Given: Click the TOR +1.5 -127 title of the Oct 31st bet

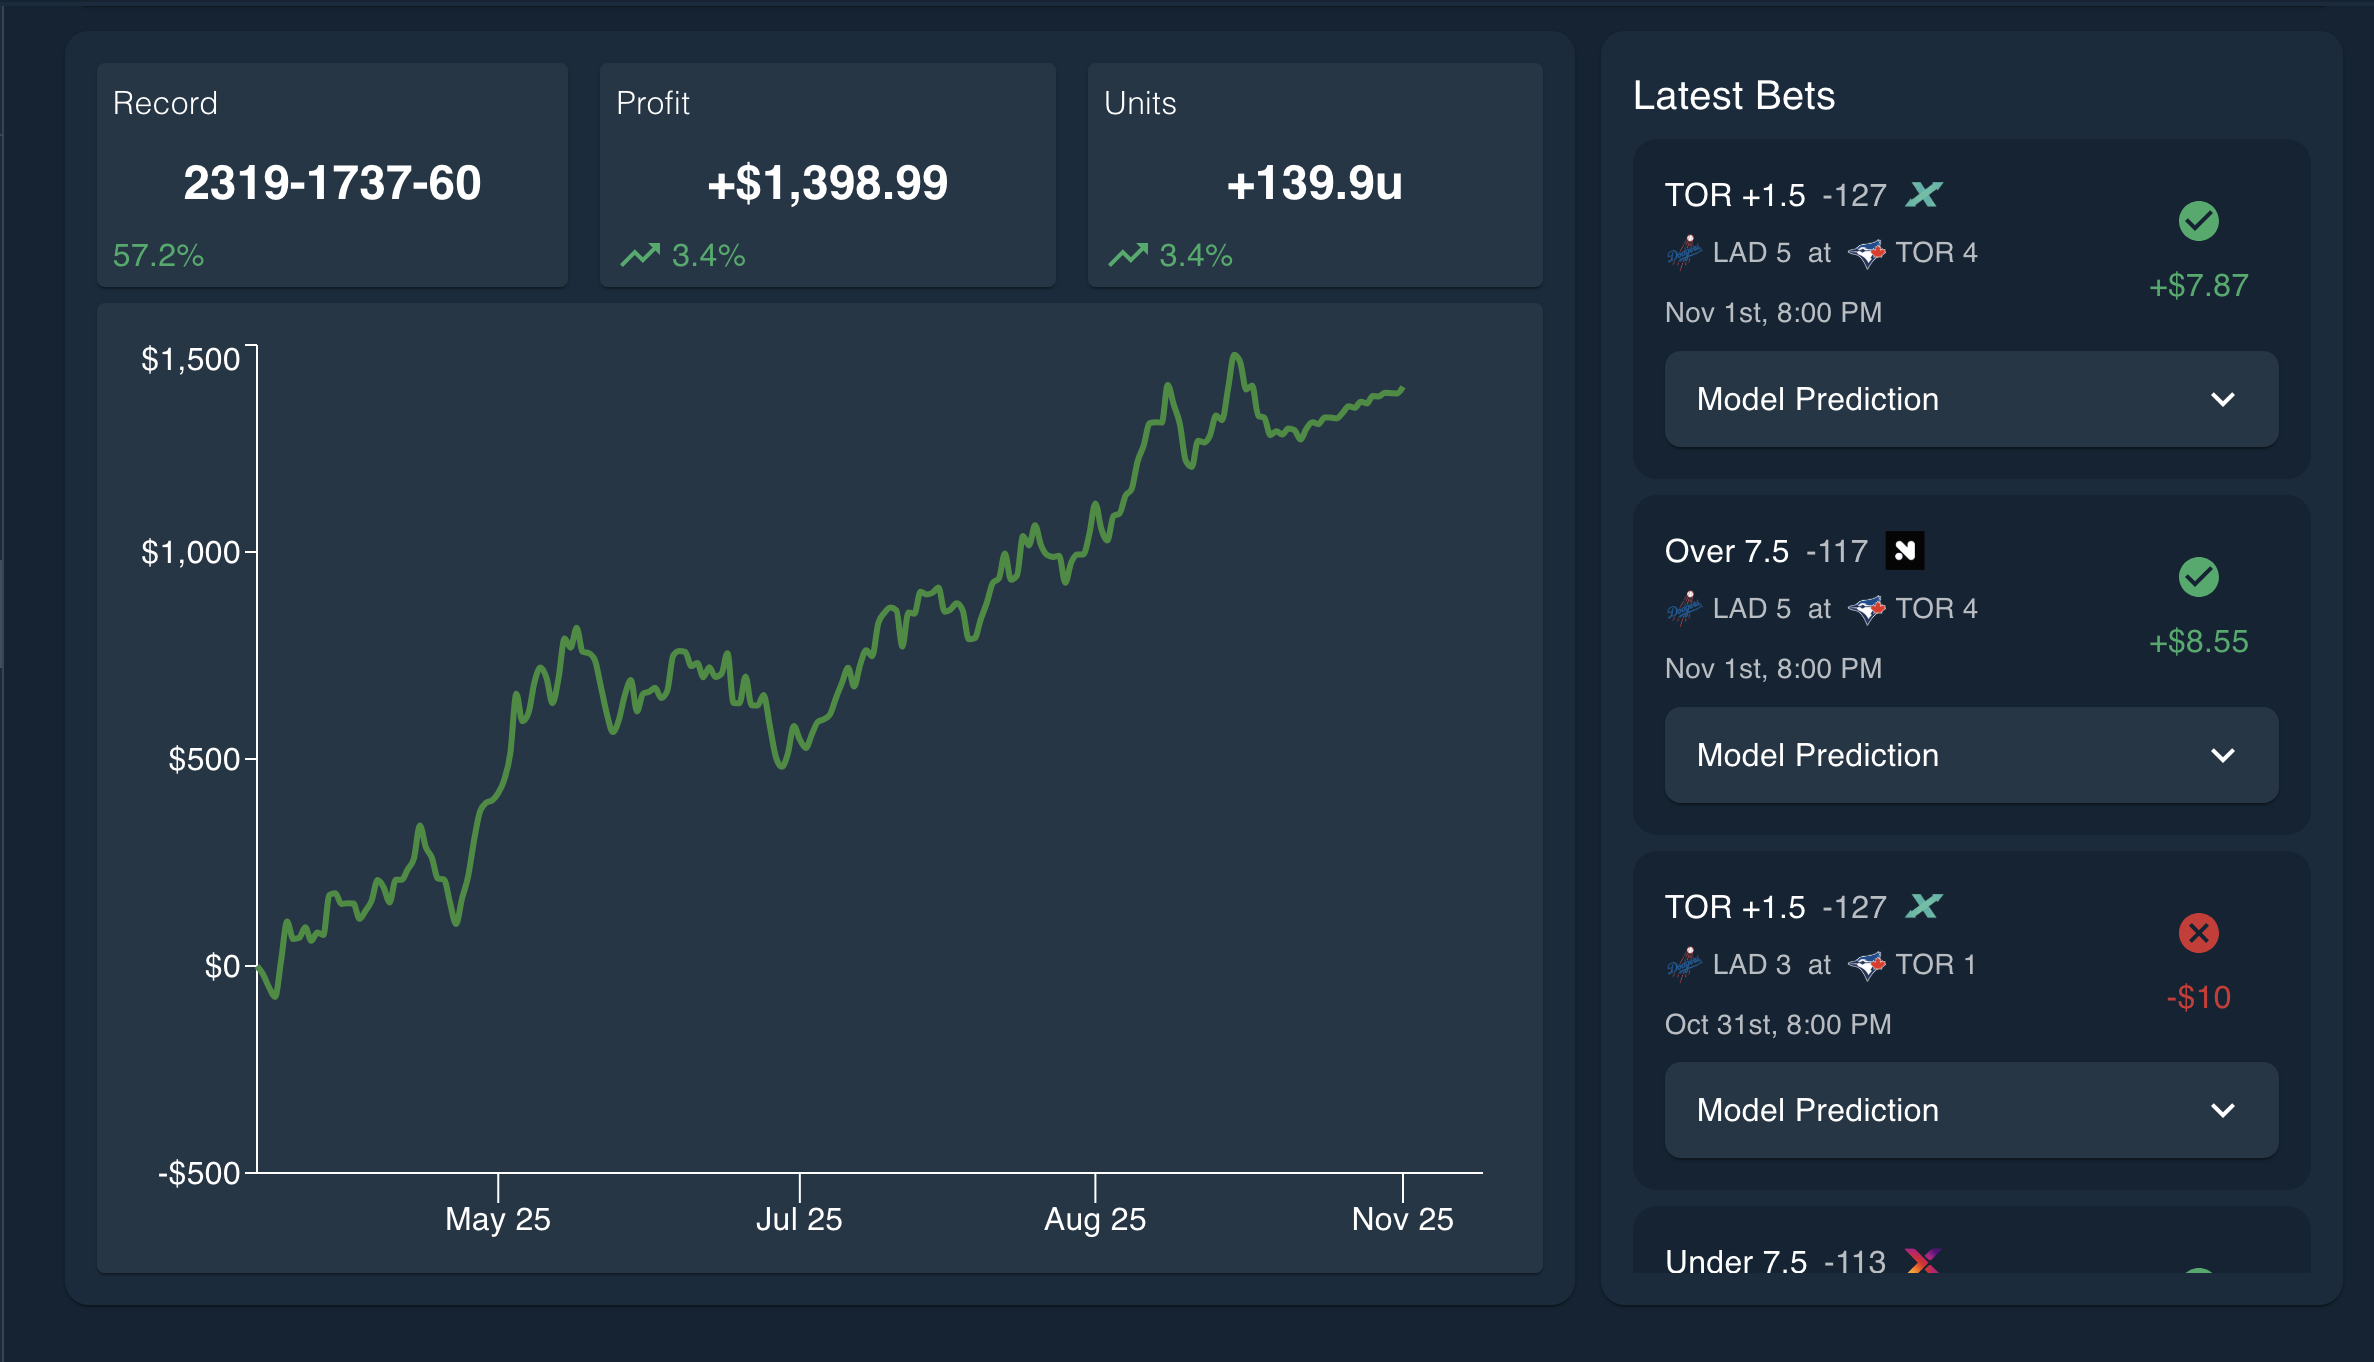Looking at the screenshot, I should (1775, 907).
